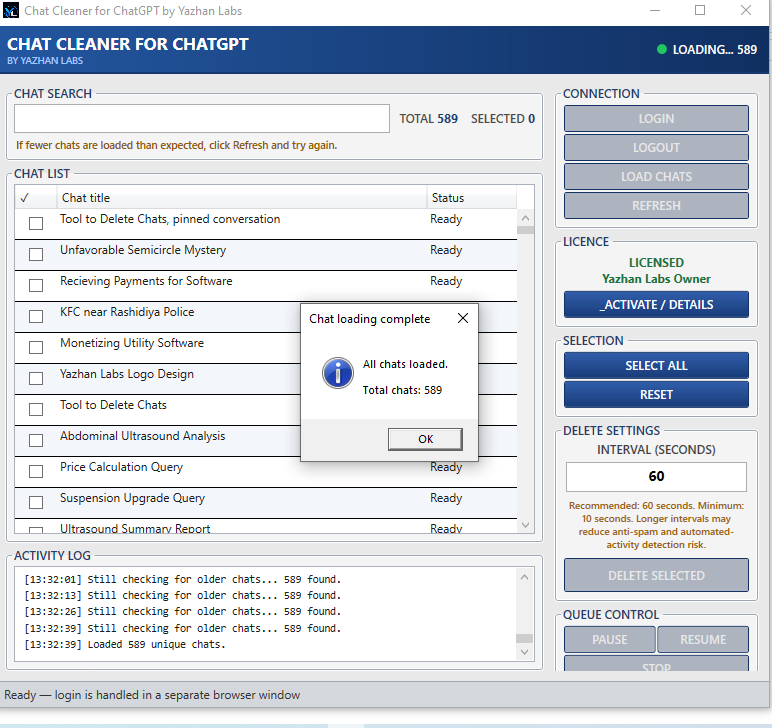
Task: Check the box for Suspension Upgrade Query
Action: click(x=36, y=503)
